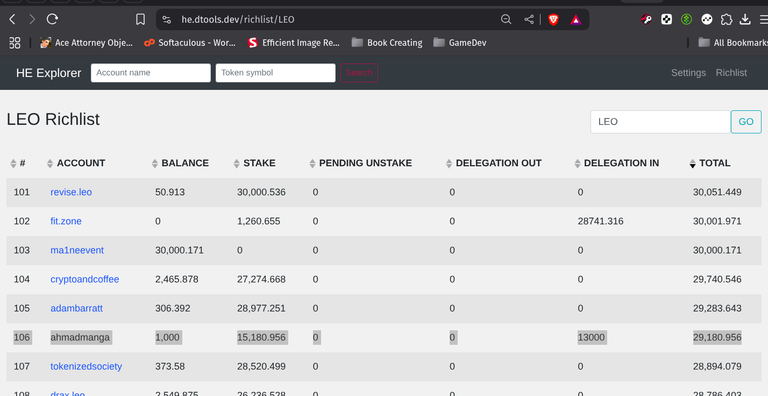Image resolution: width=768 pixels, height=396 pixels.
Task: Open Brave Shields lion icon
Action: click(553, 20)
